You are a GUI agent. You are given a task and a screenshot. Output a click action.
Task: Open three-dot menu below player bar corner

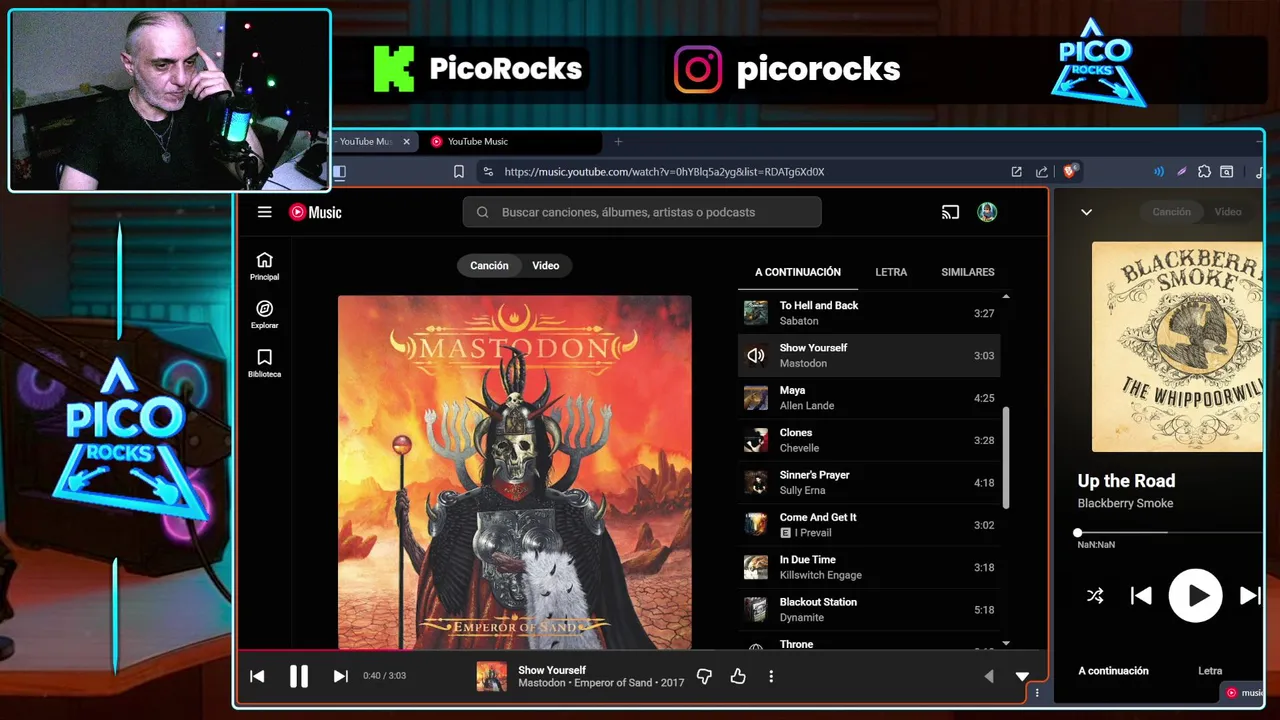point(1037,693)
